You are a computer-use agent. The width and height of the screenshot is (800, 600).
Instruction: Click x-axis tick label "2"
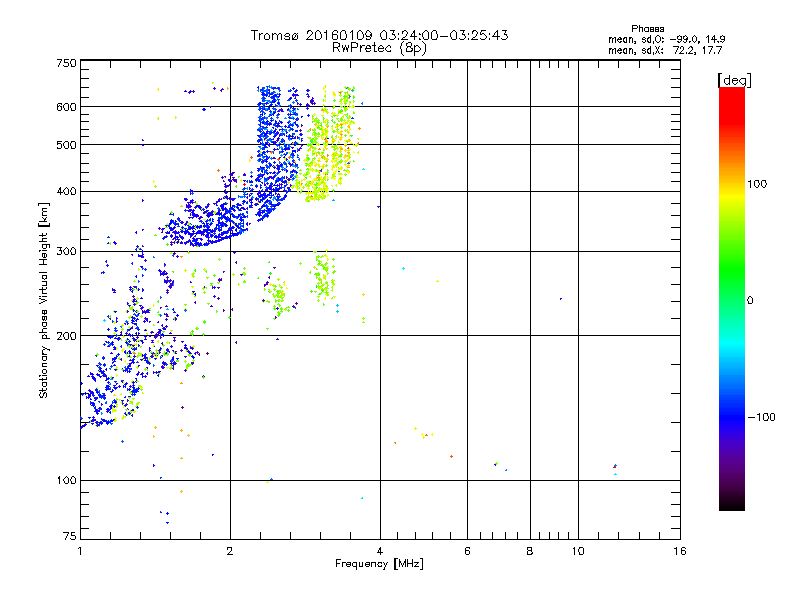click(230, 551)
